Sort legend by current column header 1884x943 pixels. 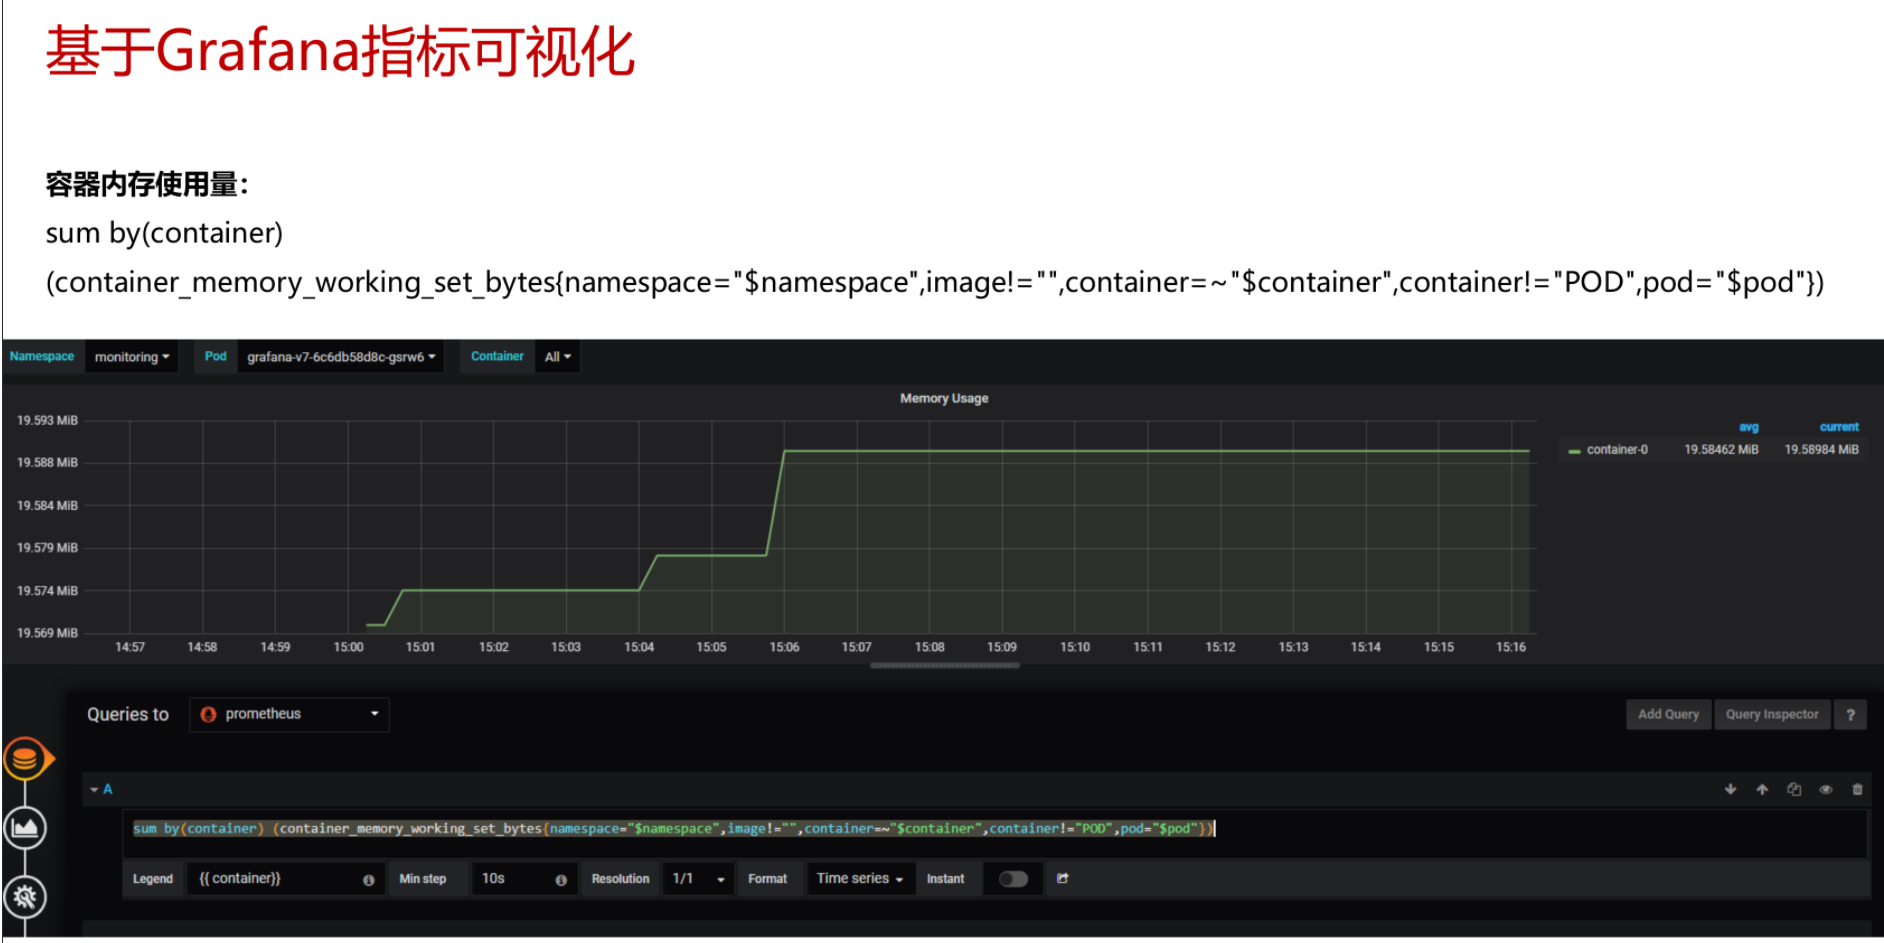coord(1839,427)
